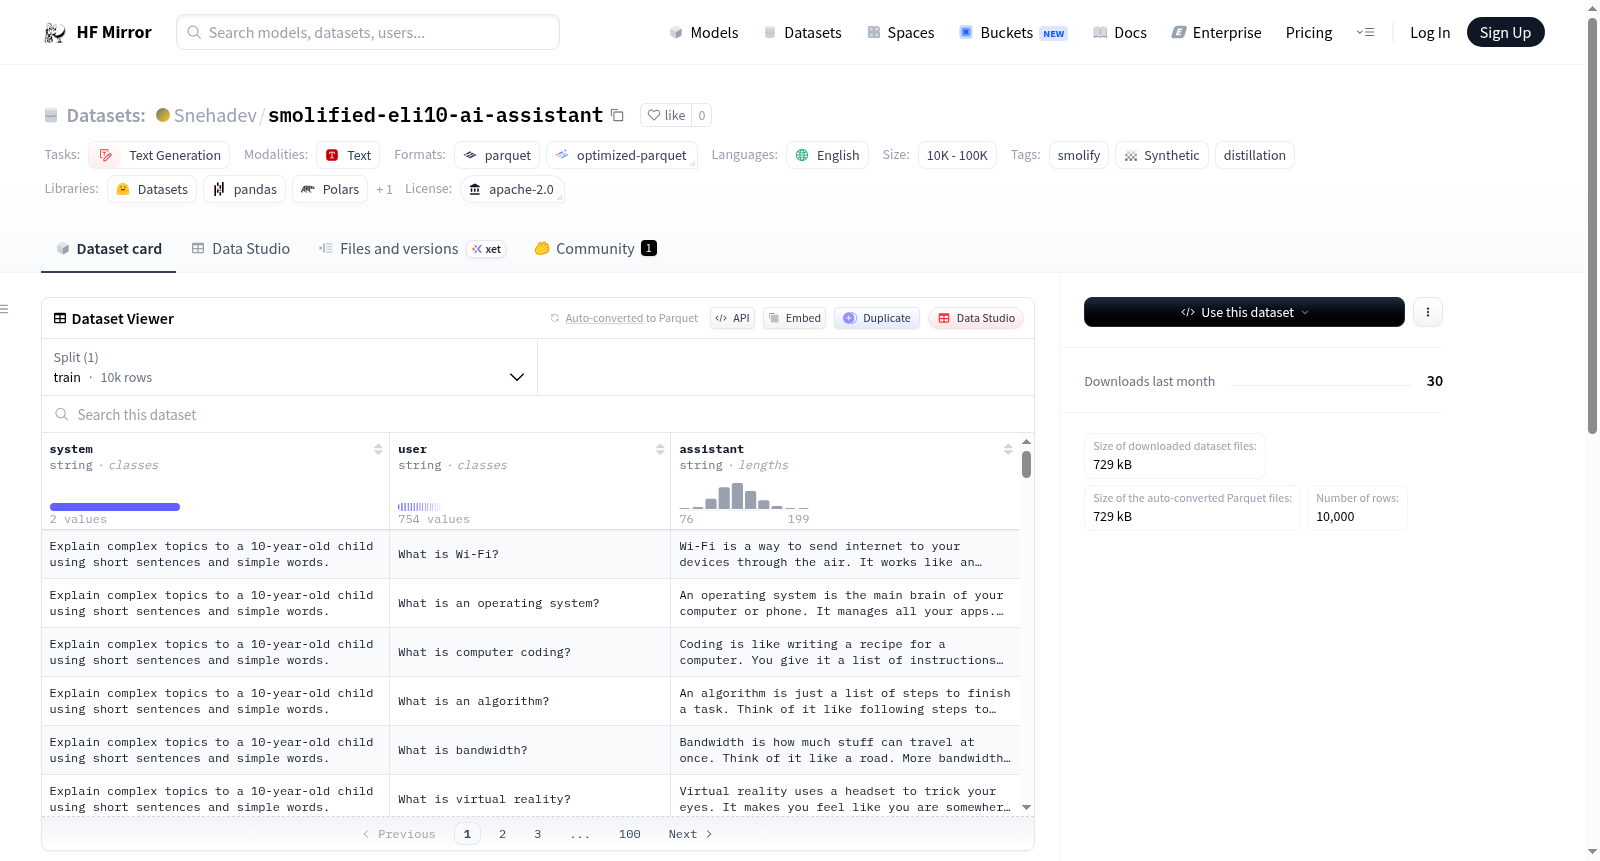The height and width of the screenshot is (861, 1600).
Task: Open Enterprise in the top navigation
Action: tap(1216, 33)
